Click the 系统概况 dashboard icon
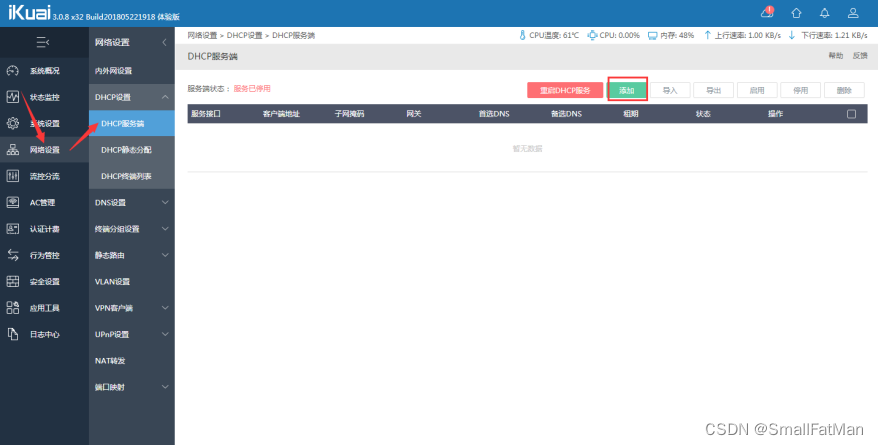Screen dimensions: 878x445 click(13, 71)
